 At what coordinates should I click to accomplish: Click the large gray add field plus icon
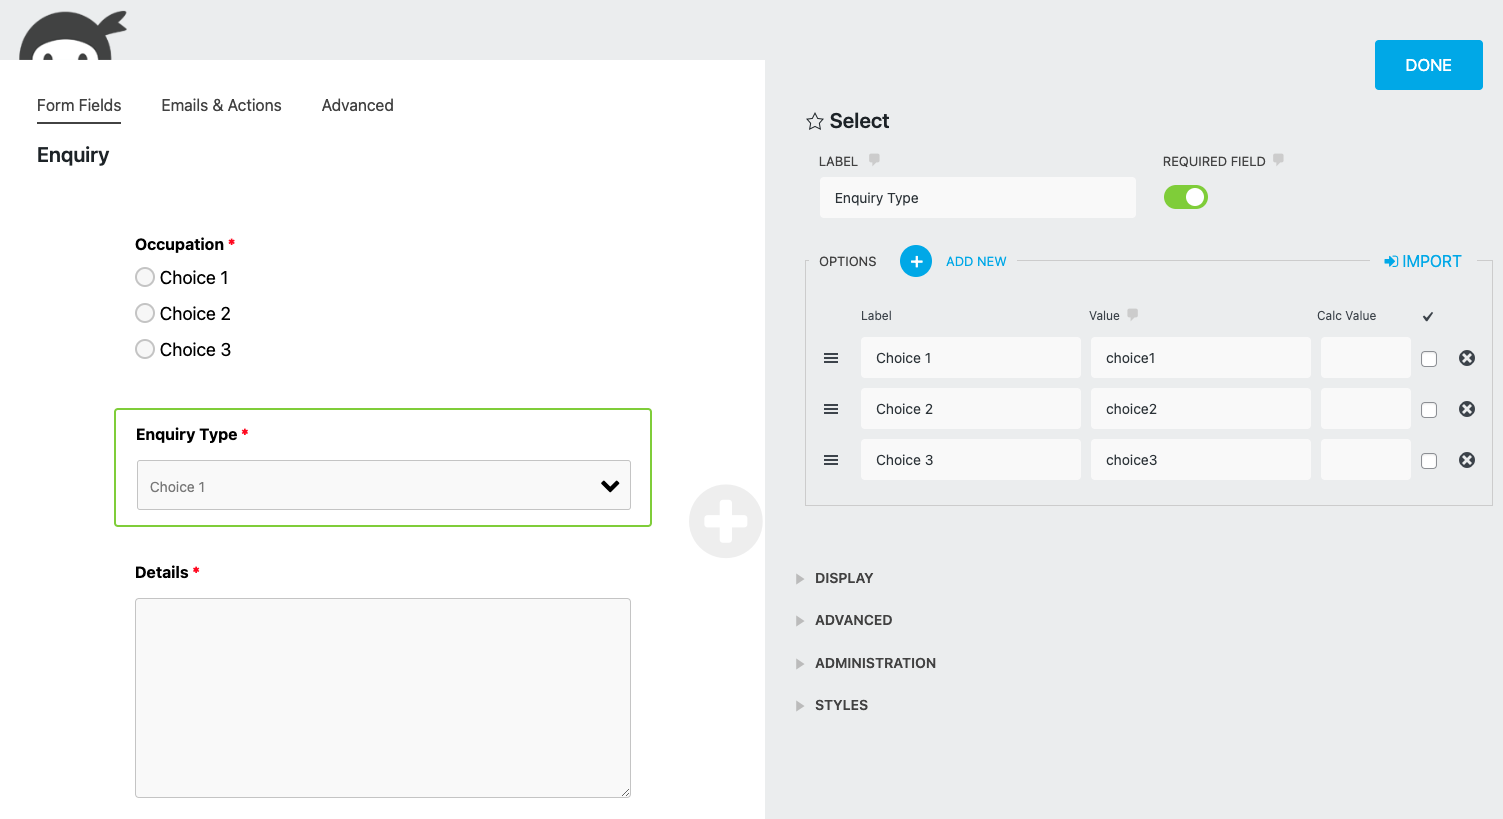tap(725, 521)
